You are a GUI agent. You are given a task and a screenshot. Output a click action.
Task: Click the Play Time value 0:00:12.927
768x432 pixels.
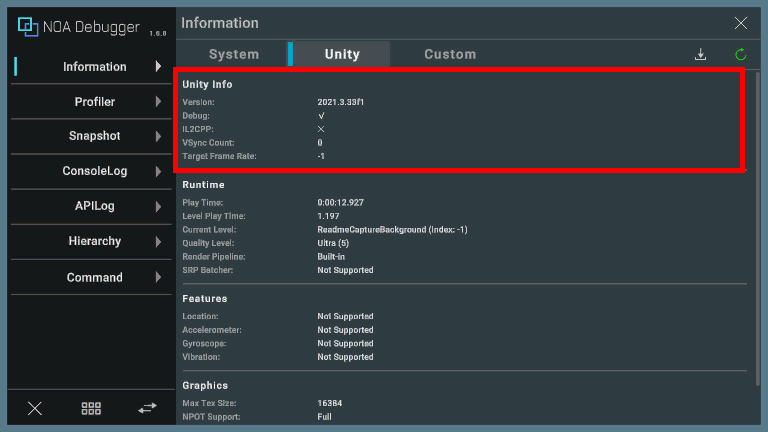tap(340, 202)
